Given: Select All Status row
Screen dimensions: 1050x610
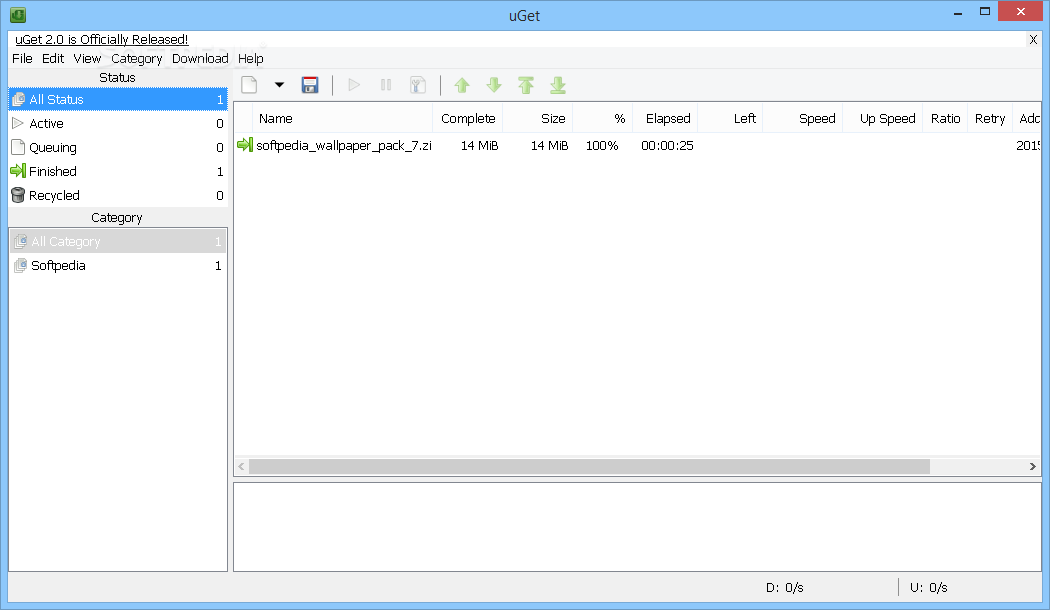Looking at the screenshot, I should (x=118, y=99).
